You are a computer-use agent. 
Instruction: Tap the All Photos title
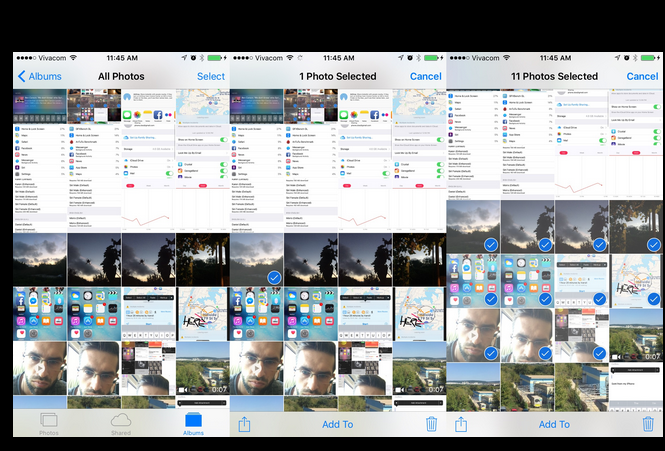click(121, 76)
